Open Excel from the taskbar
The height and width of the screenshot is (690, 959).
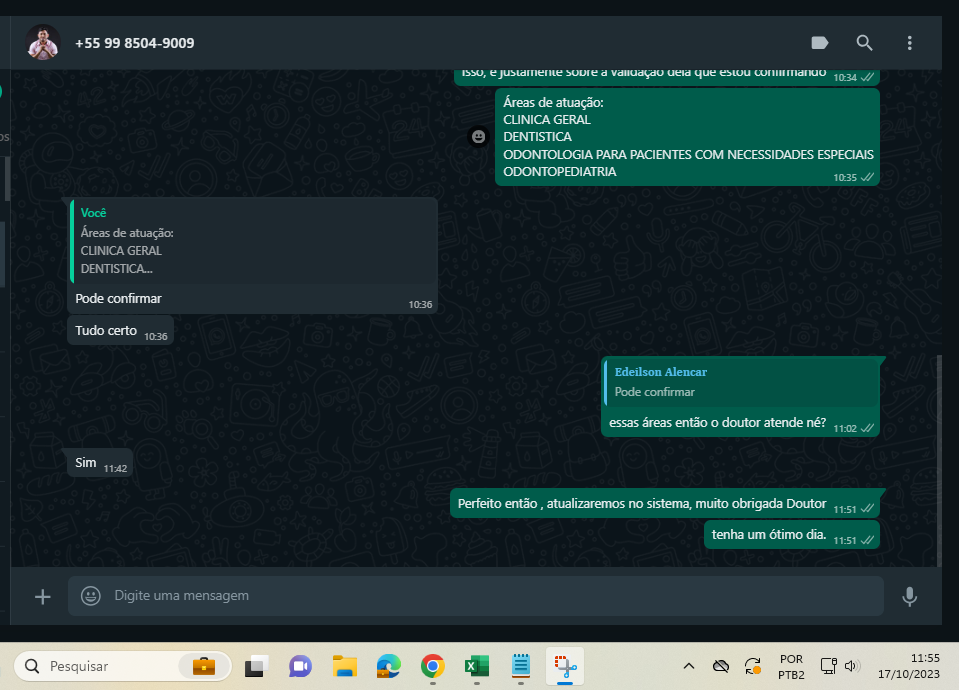[x=476, y=666]
